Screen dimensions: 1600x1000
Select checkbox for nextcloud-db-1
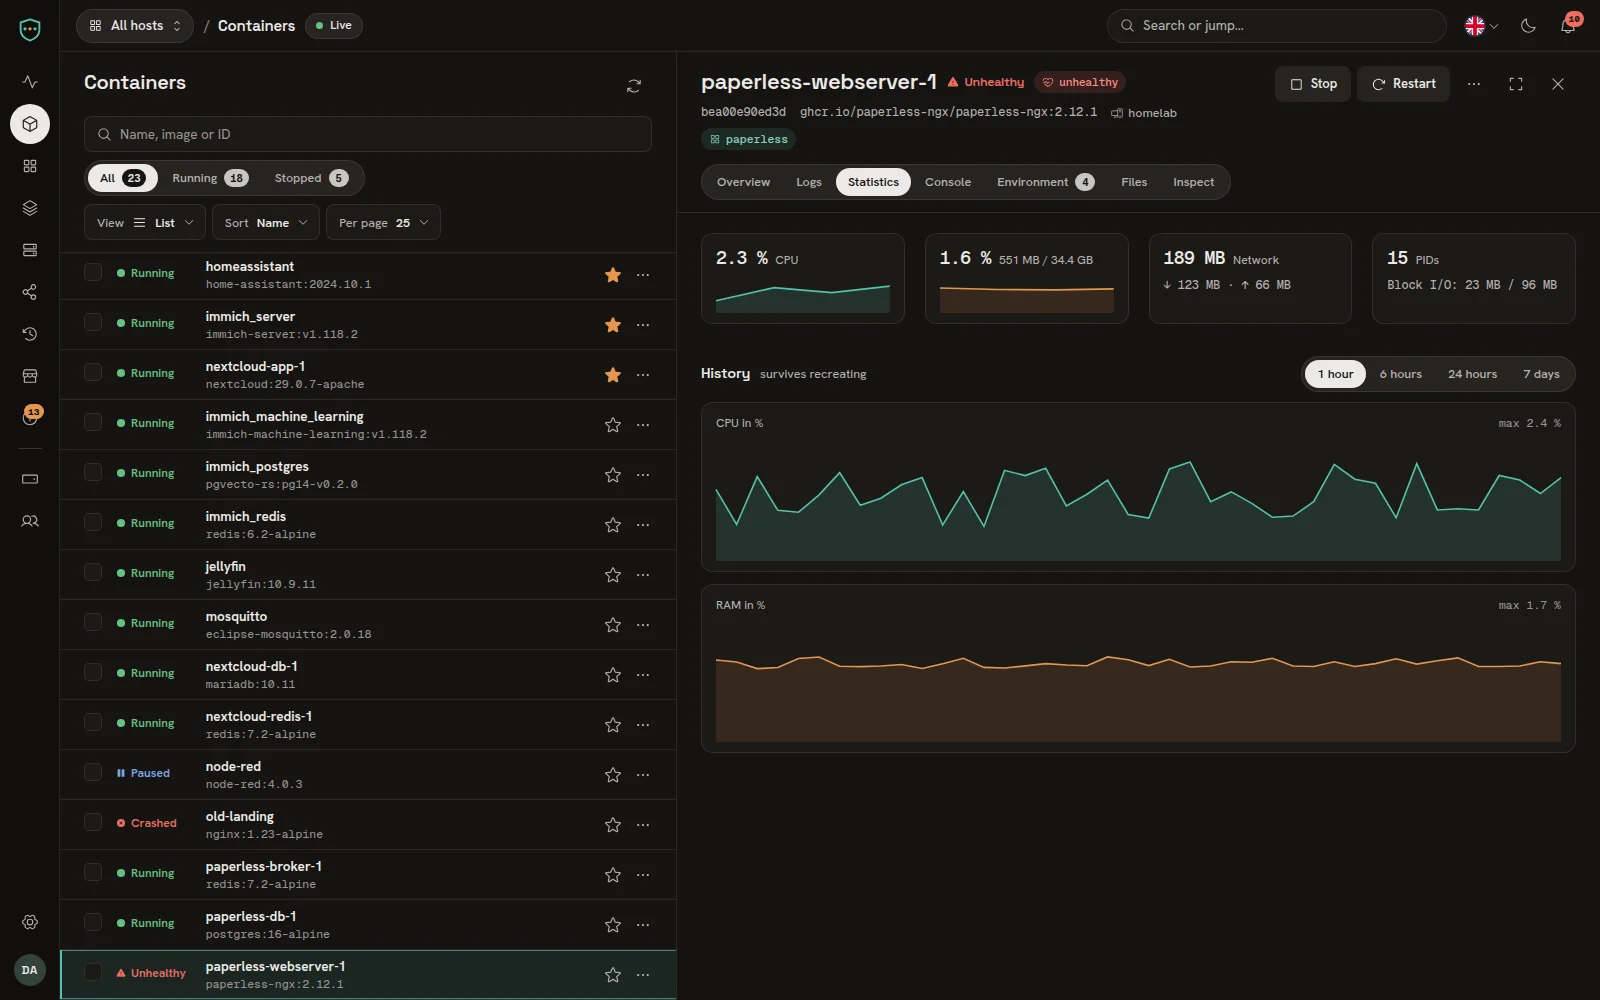tap(93, 672)
